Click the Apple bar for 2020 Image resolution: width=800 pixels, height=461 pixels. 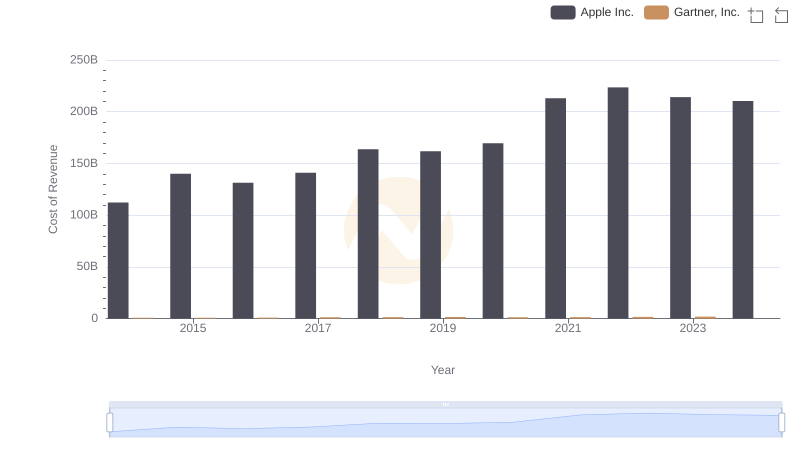pyautogui.click(x=493, y=231)
